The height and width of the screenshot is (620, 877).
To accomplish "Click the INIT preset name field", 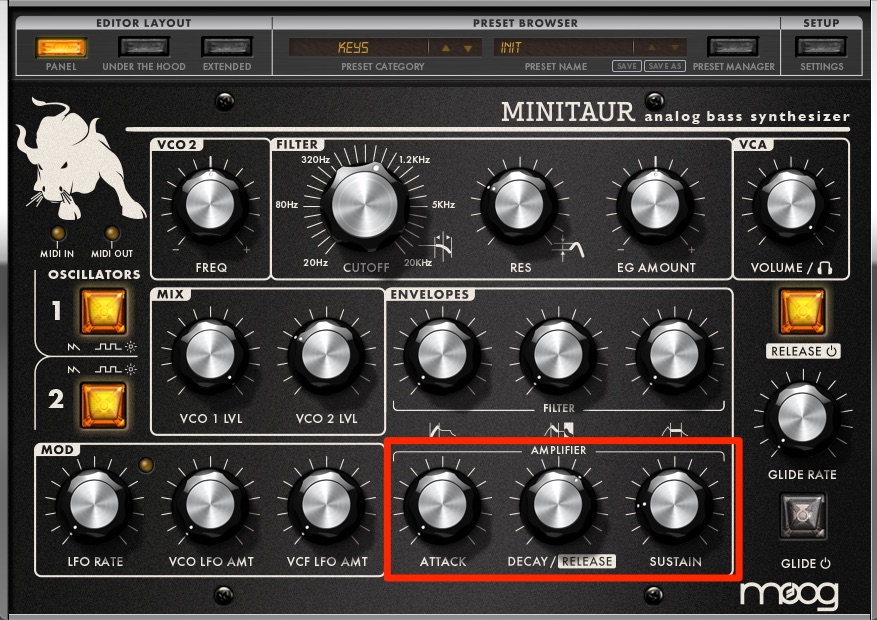I will [x=561, y=48].
